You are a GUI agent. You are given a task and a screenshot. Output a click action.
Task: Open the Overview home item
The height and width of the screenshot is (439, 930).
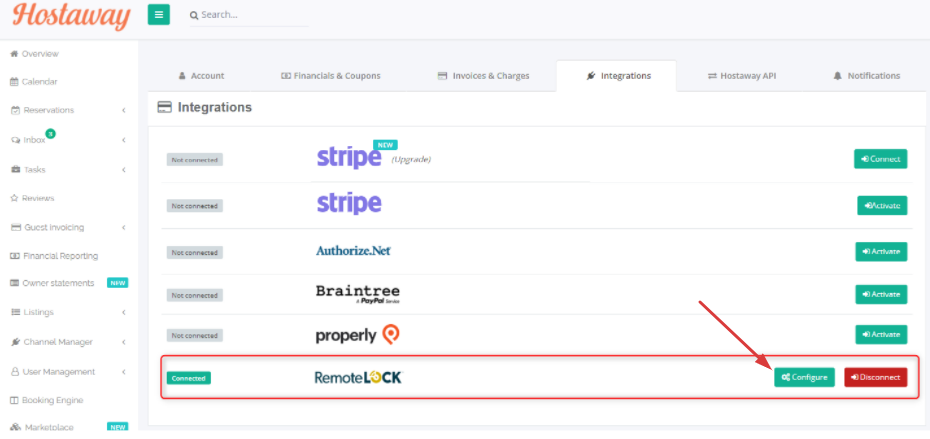point(34,54)
